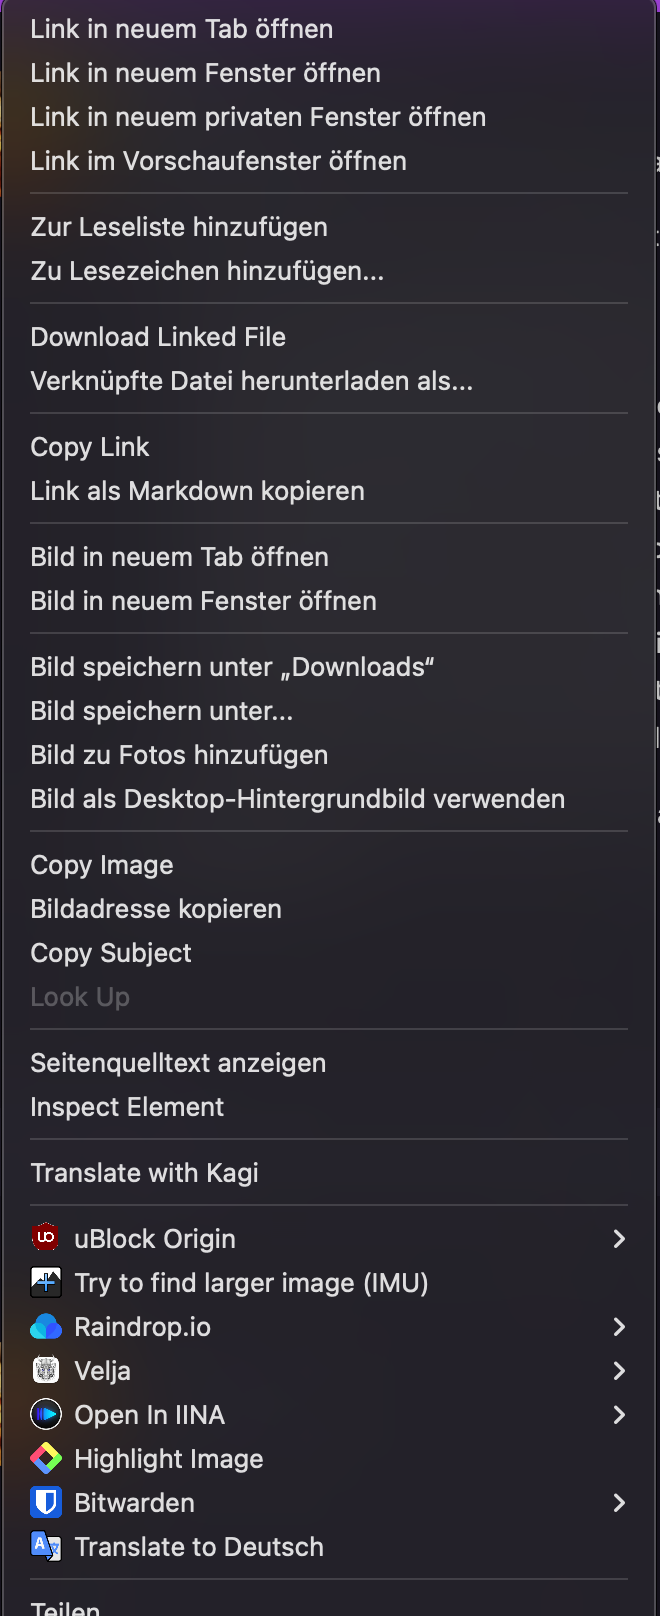
Task: Expand the Raindrop.io submenu chevron
Action: click(x=619, y=1326)
